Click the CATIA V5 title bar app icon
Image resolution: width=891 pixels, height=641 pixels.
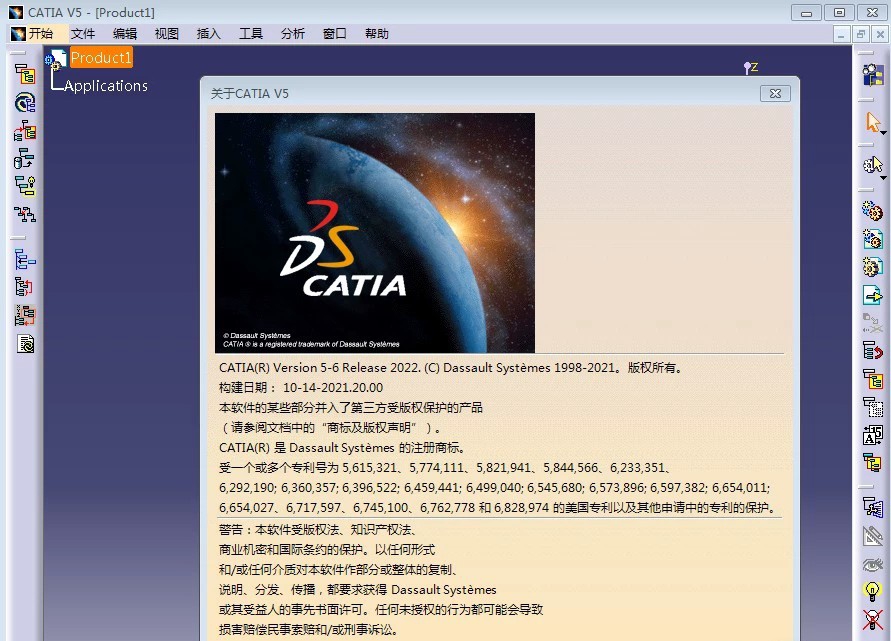click(x=16, y=12)
